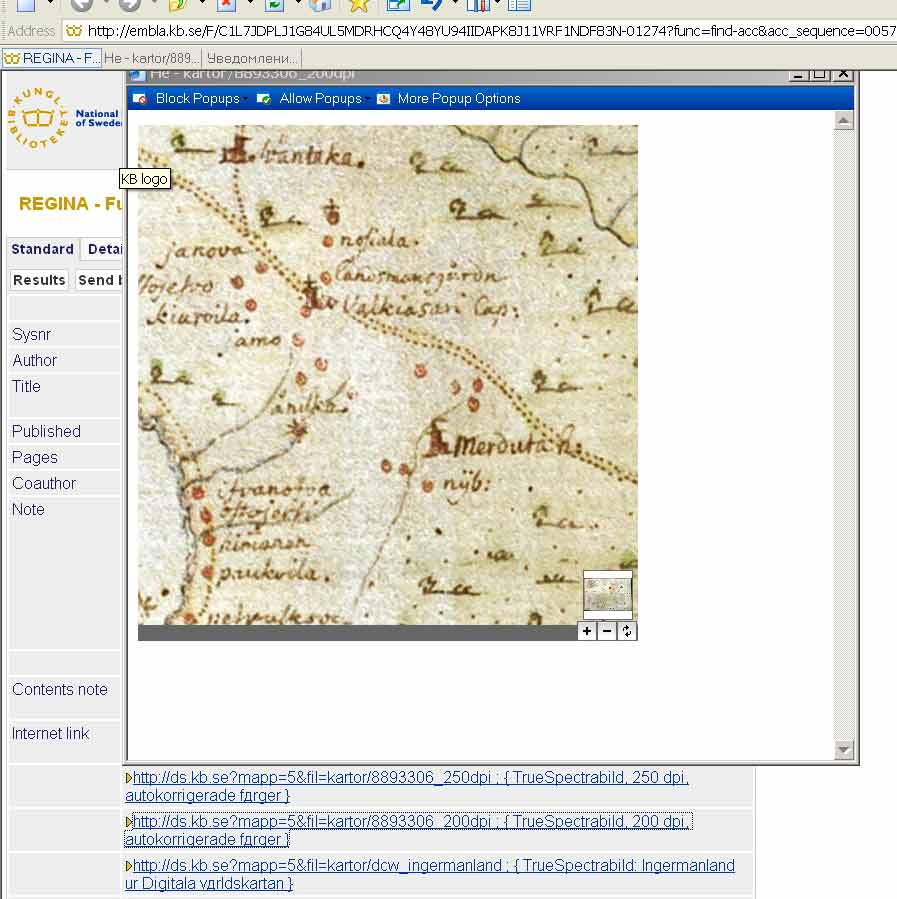
Task: Zoom in on the map with plus button
Action: pos(587,631)
